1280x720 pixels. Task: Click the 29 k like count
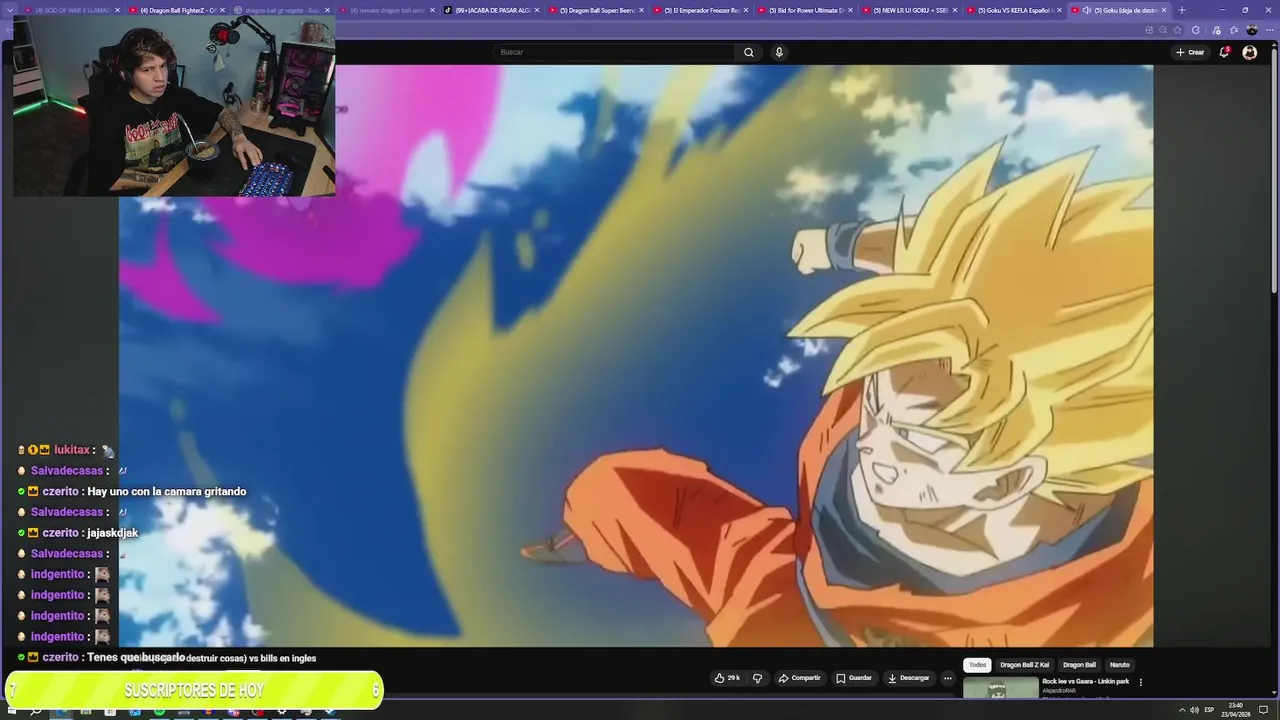(734, 678)
